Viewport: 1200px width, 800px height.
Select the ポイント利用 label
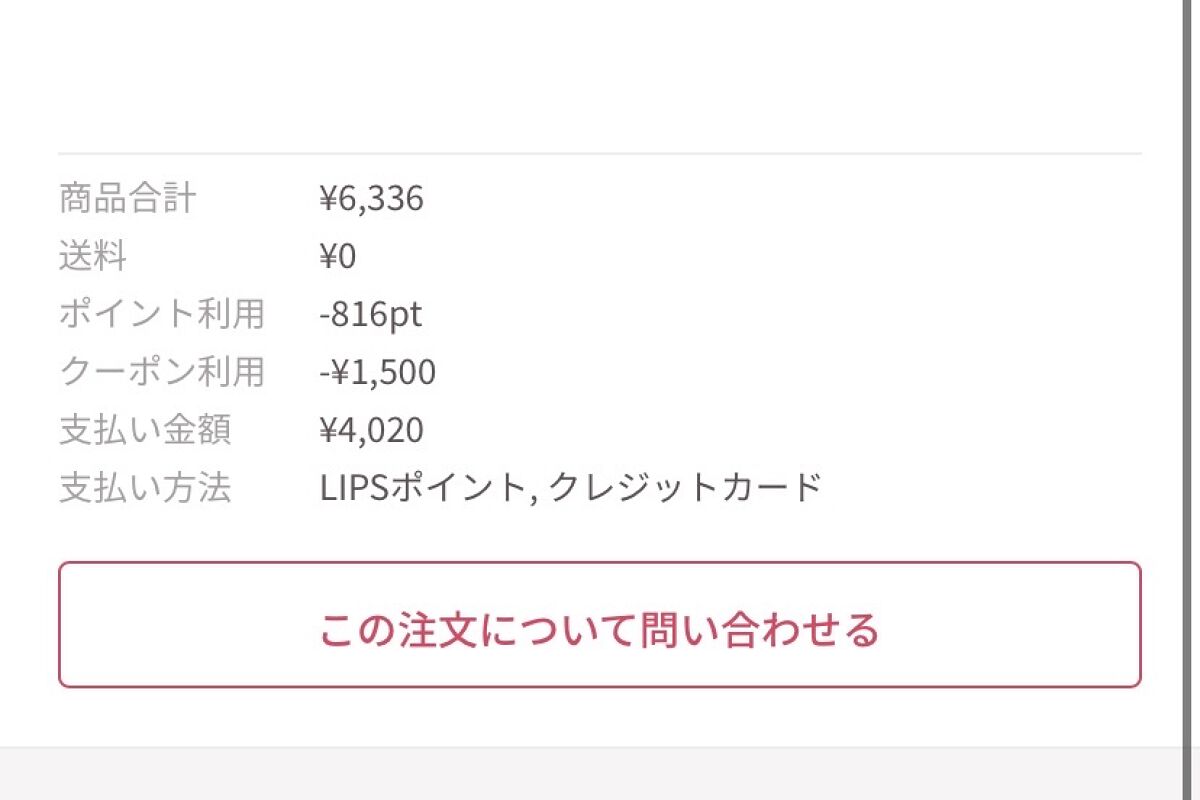point(161,314)
